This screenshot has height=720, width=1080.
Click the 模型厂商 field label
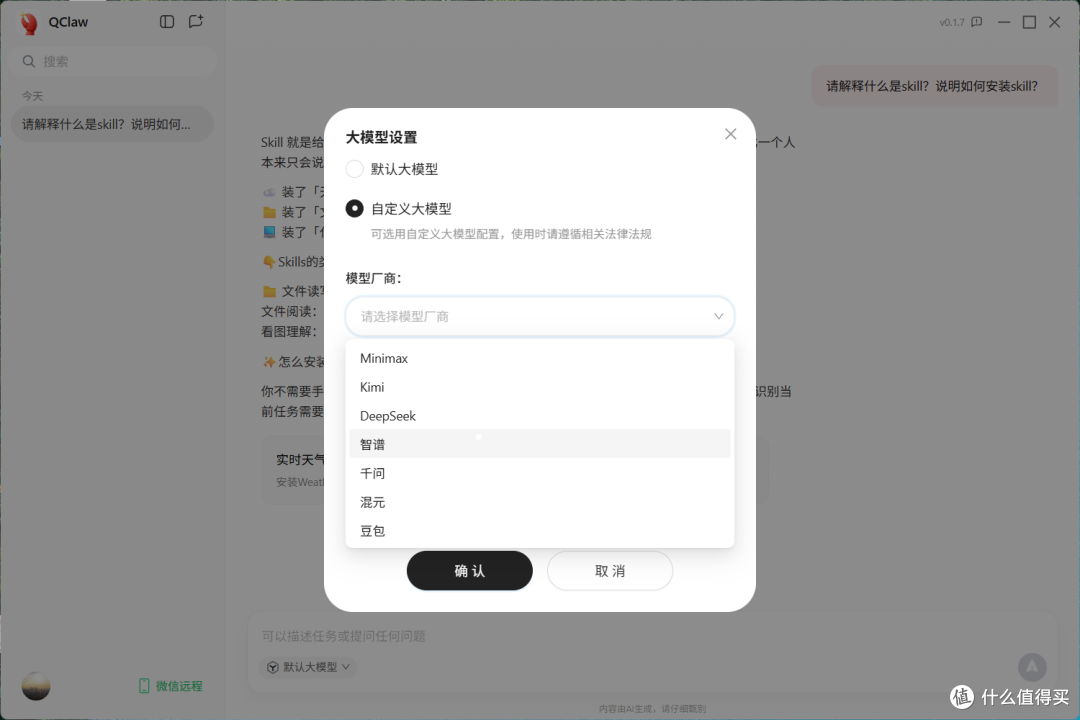pyautogui.click(x=373, y=278)
